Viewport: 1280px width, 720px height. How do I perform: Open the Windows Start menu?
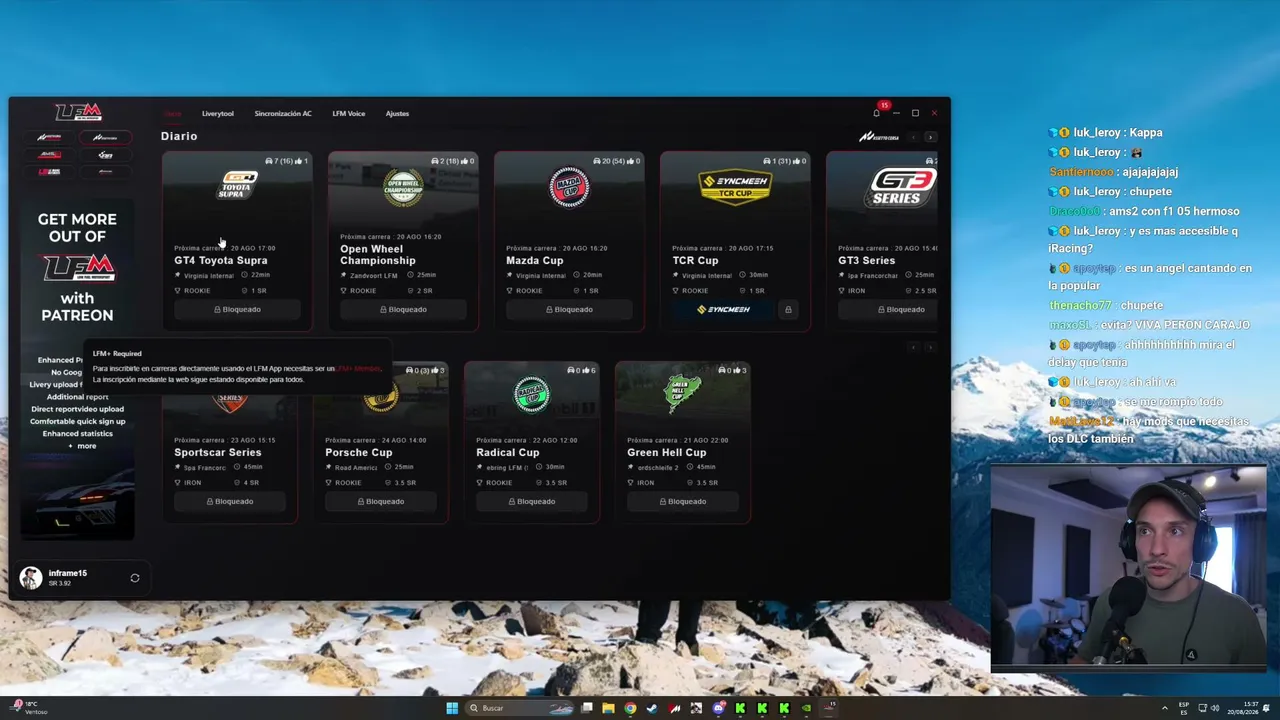click(452, 708)
